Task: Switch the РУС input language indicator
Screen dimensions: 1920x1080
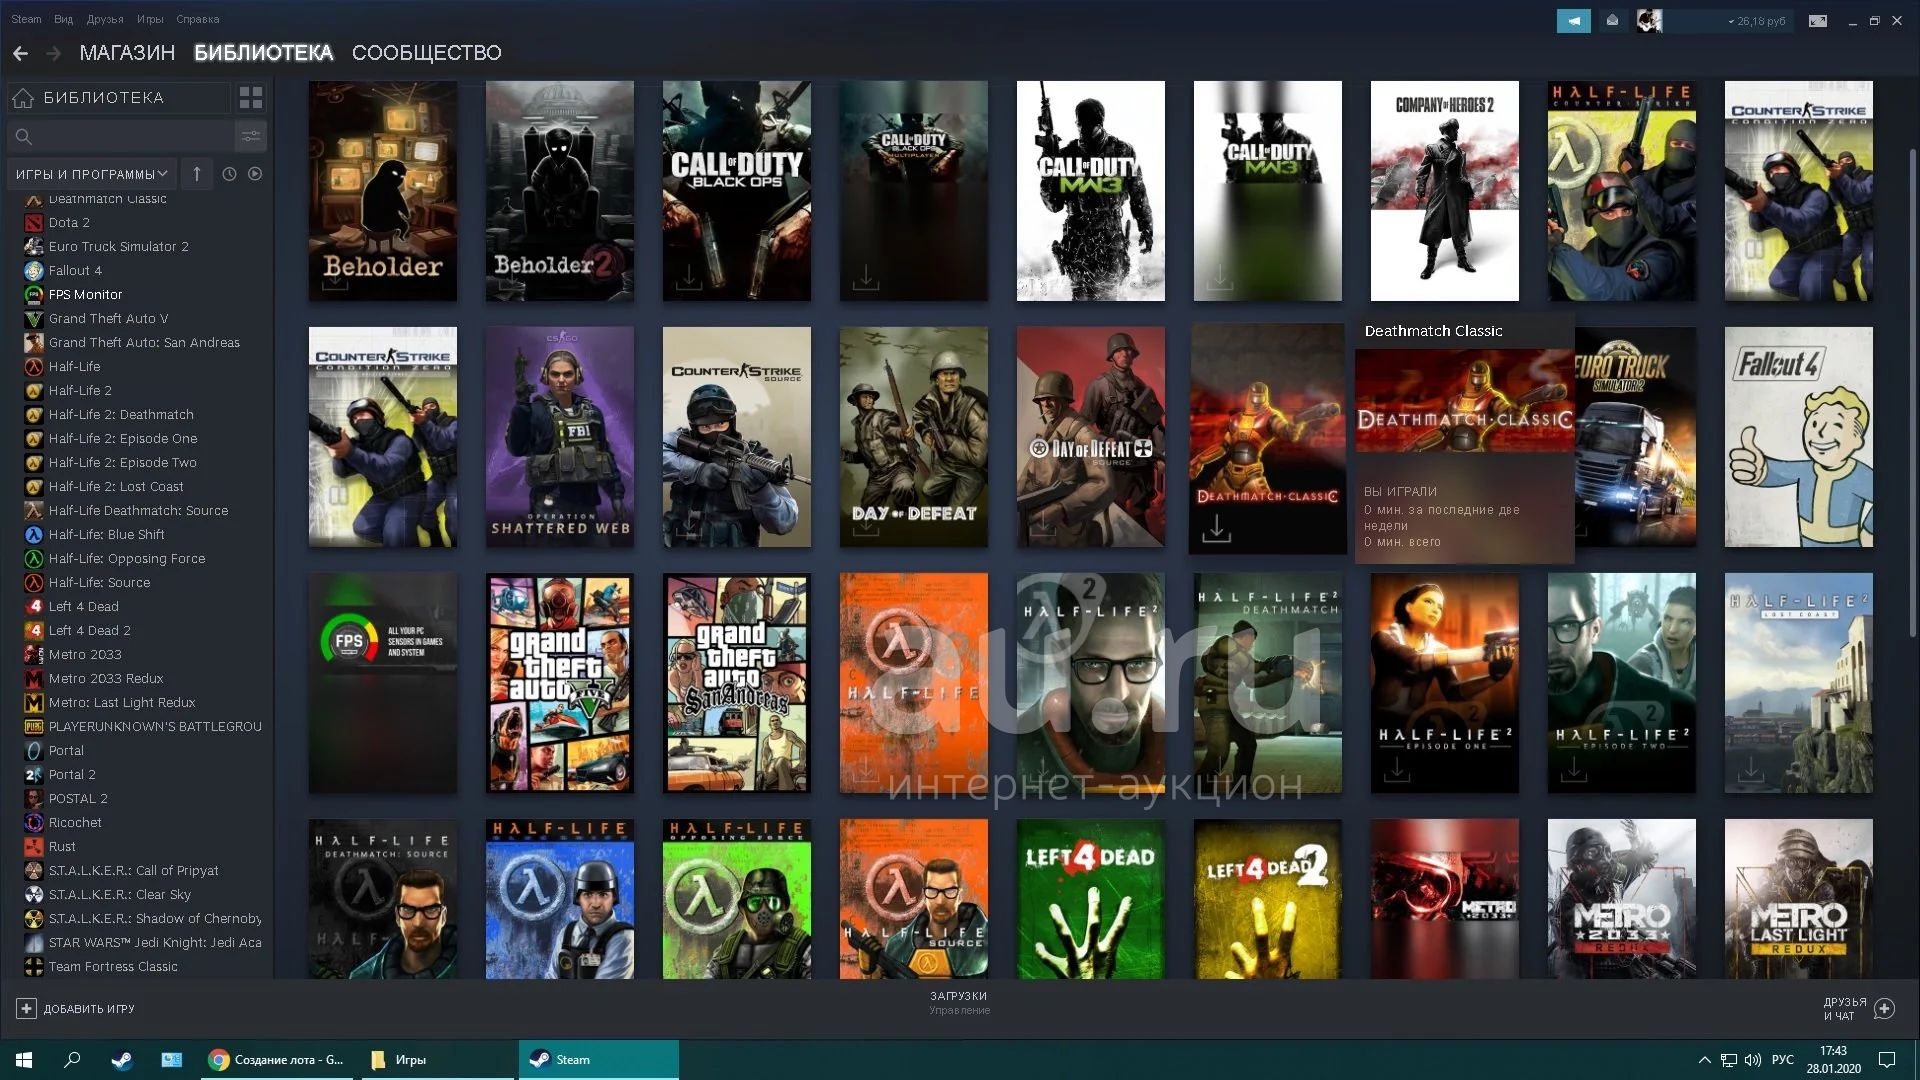Action: pos(1783,1060)
